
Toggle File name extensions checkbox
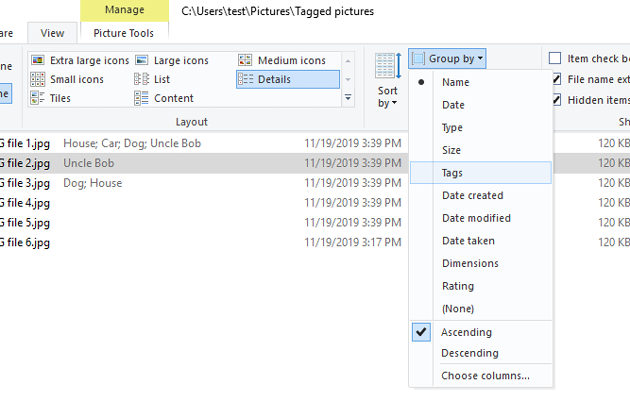tap(555, 79)
